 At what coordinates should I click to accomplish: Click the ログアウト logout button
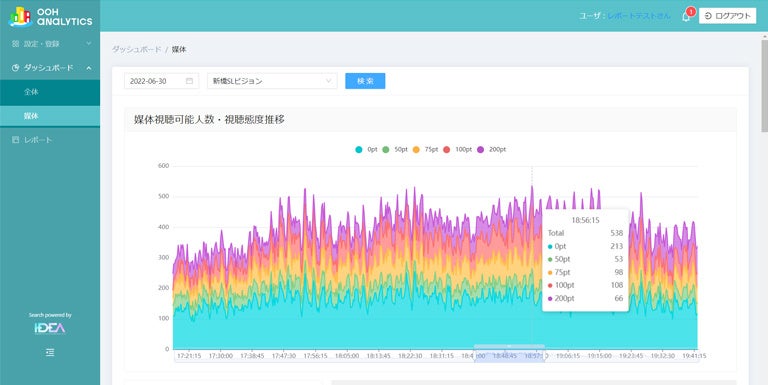tap(727, 16)
